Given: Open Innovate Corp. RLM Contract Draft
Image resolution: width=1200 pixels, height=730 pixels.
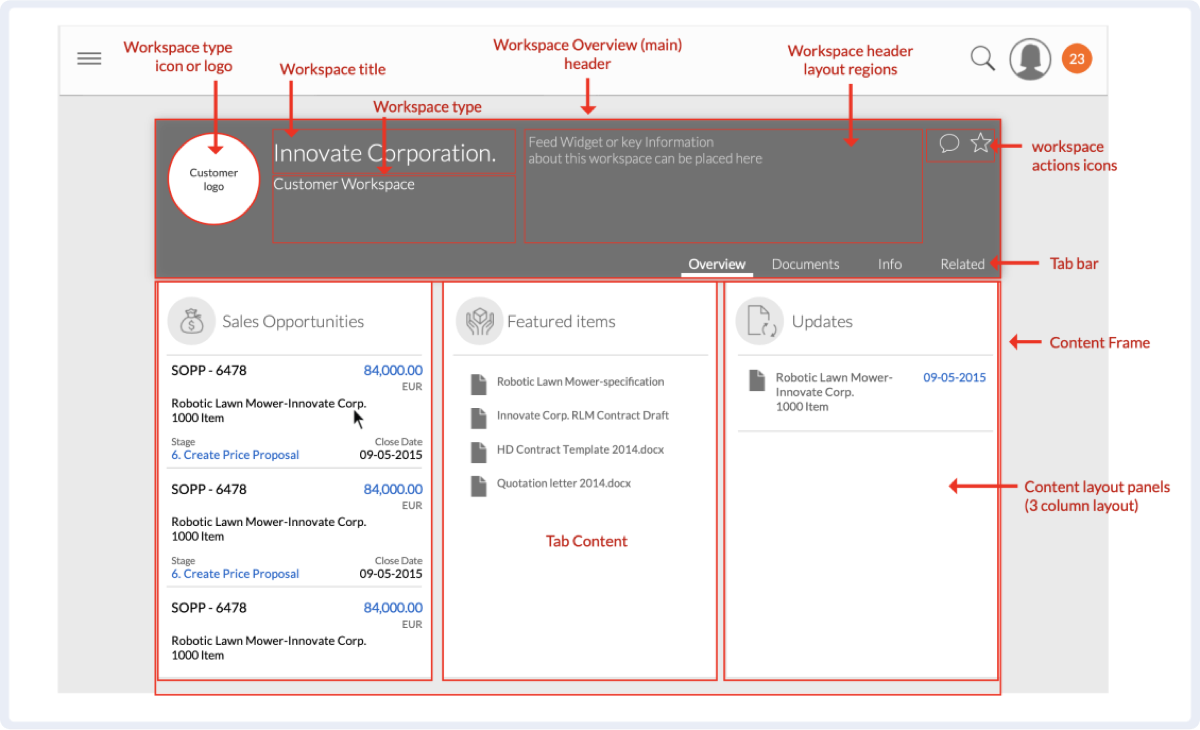Looking at the screenshot, I should [582, 416].
